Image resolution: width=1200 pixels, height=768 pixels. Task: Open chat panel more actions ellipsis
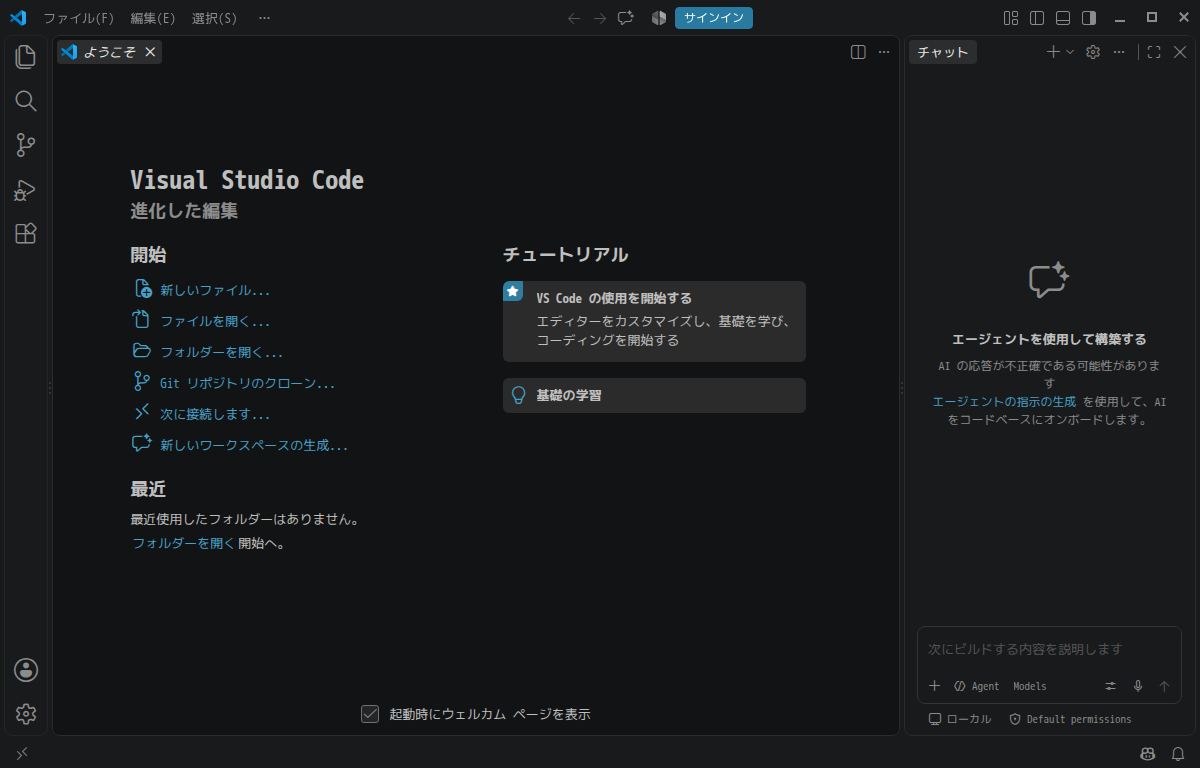tap(1119, 52)
